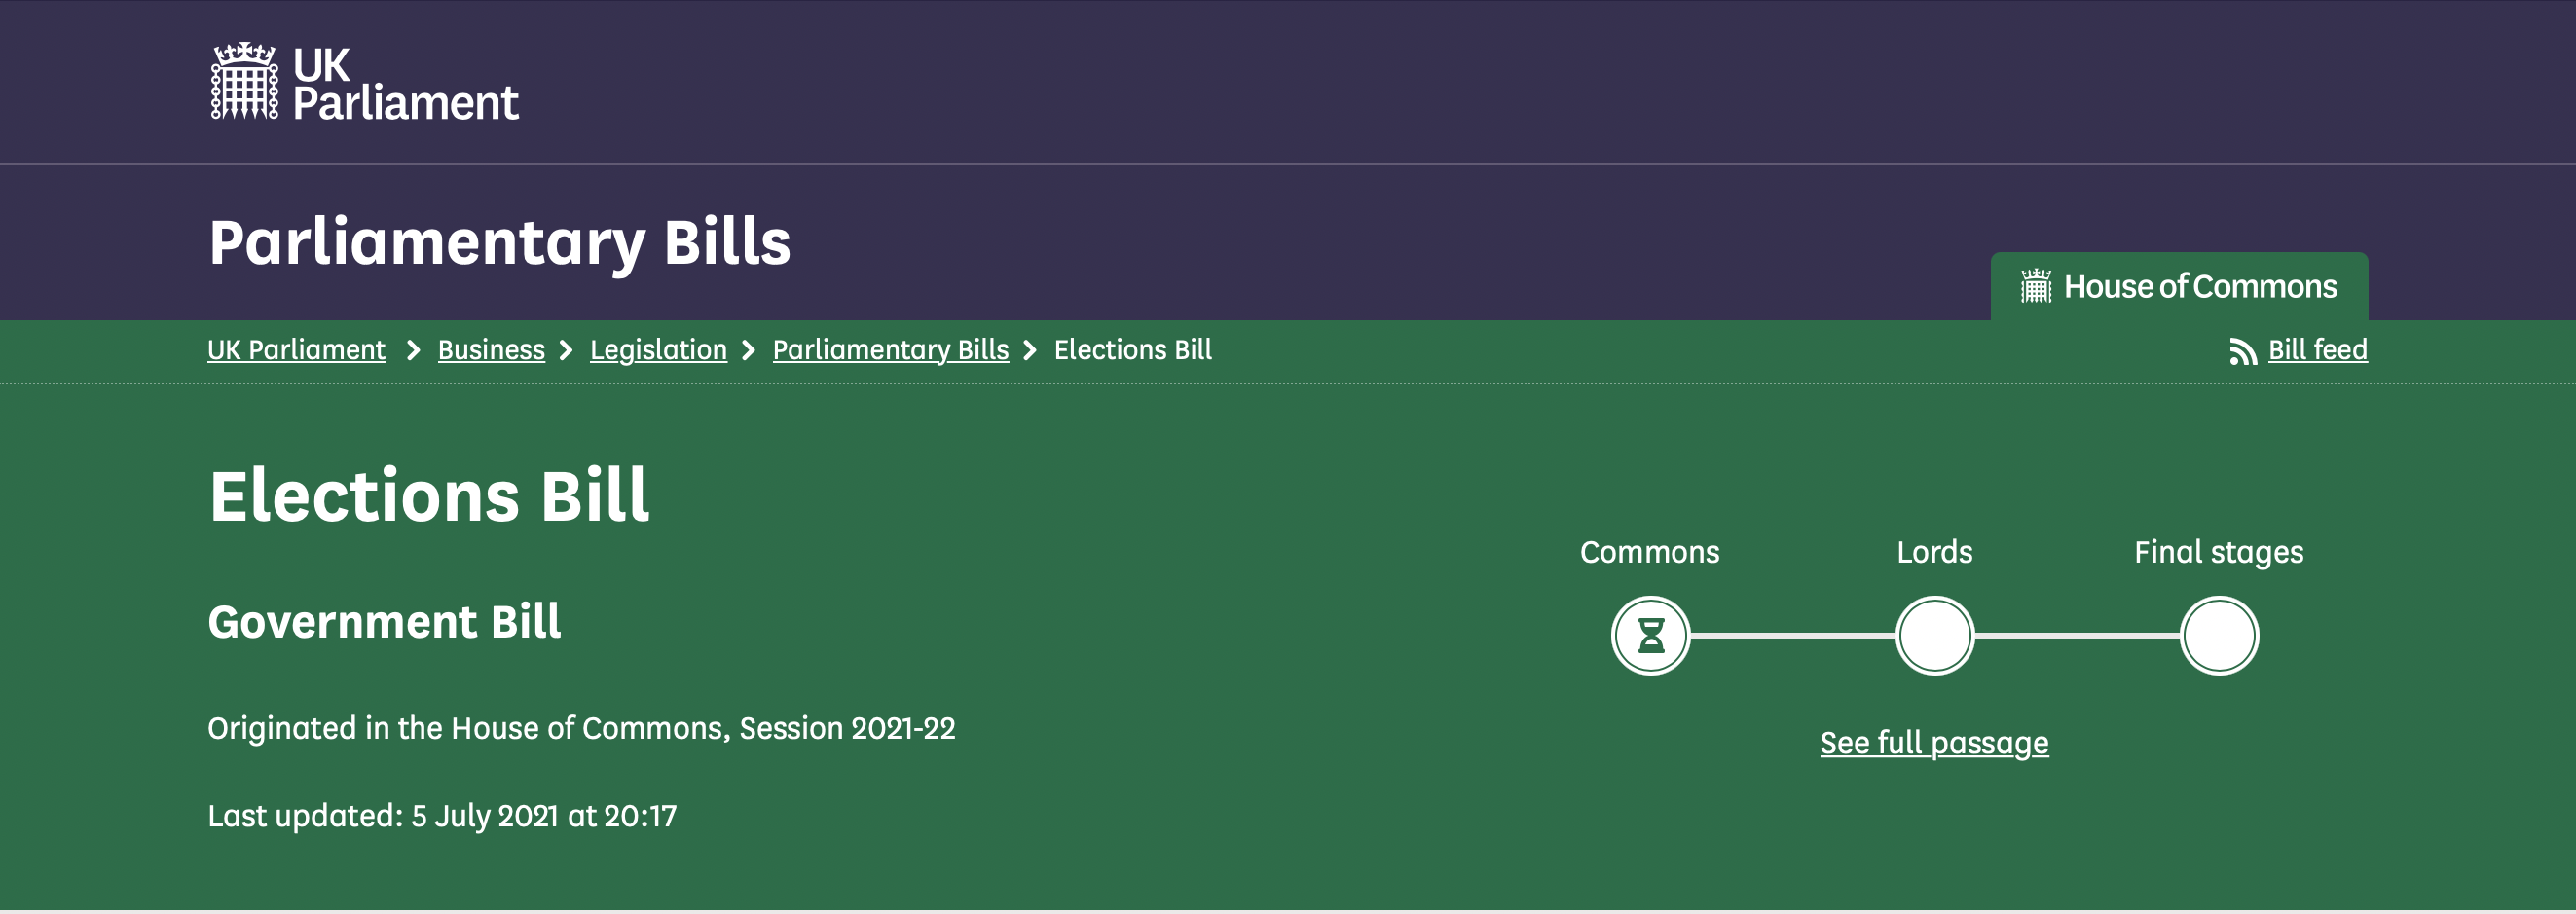The height and width of the screenshot is (914, 2576).
Task: Click the Commons stage label
Action: pyautogui.click(x=1649, y=552)
